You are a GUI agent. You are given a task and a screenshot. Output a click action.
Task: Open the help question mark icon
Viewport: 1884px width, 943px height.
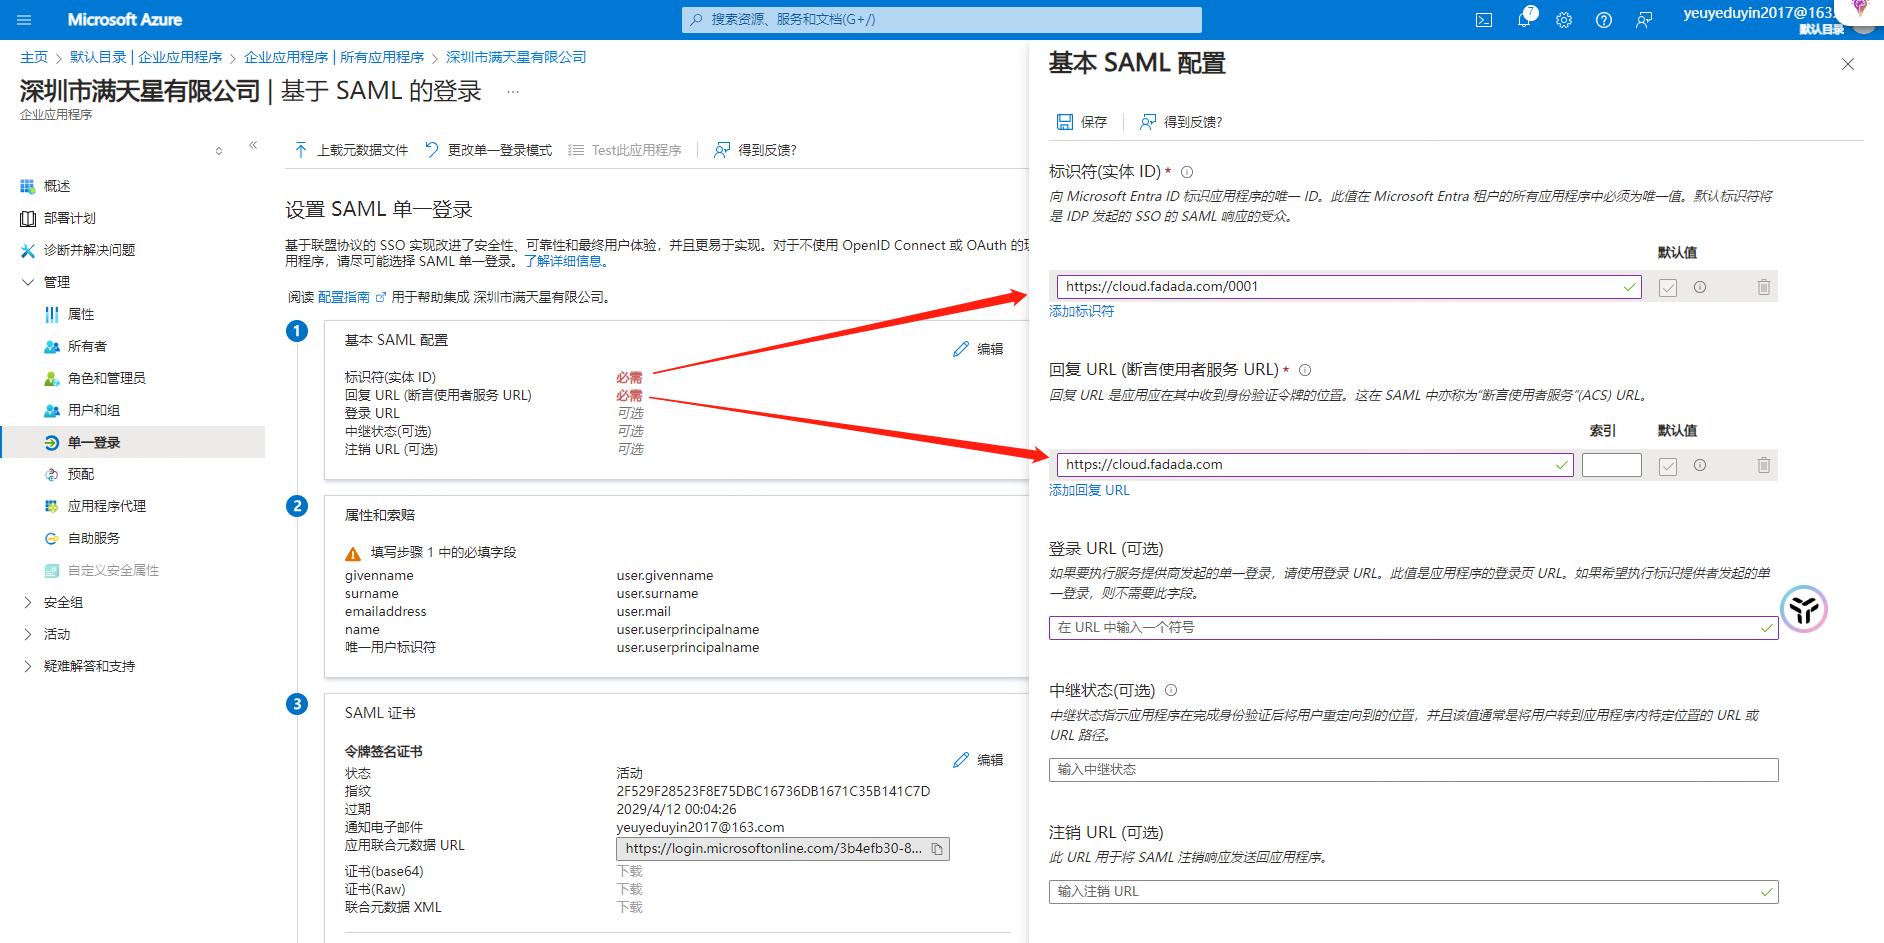point(1604,20)
